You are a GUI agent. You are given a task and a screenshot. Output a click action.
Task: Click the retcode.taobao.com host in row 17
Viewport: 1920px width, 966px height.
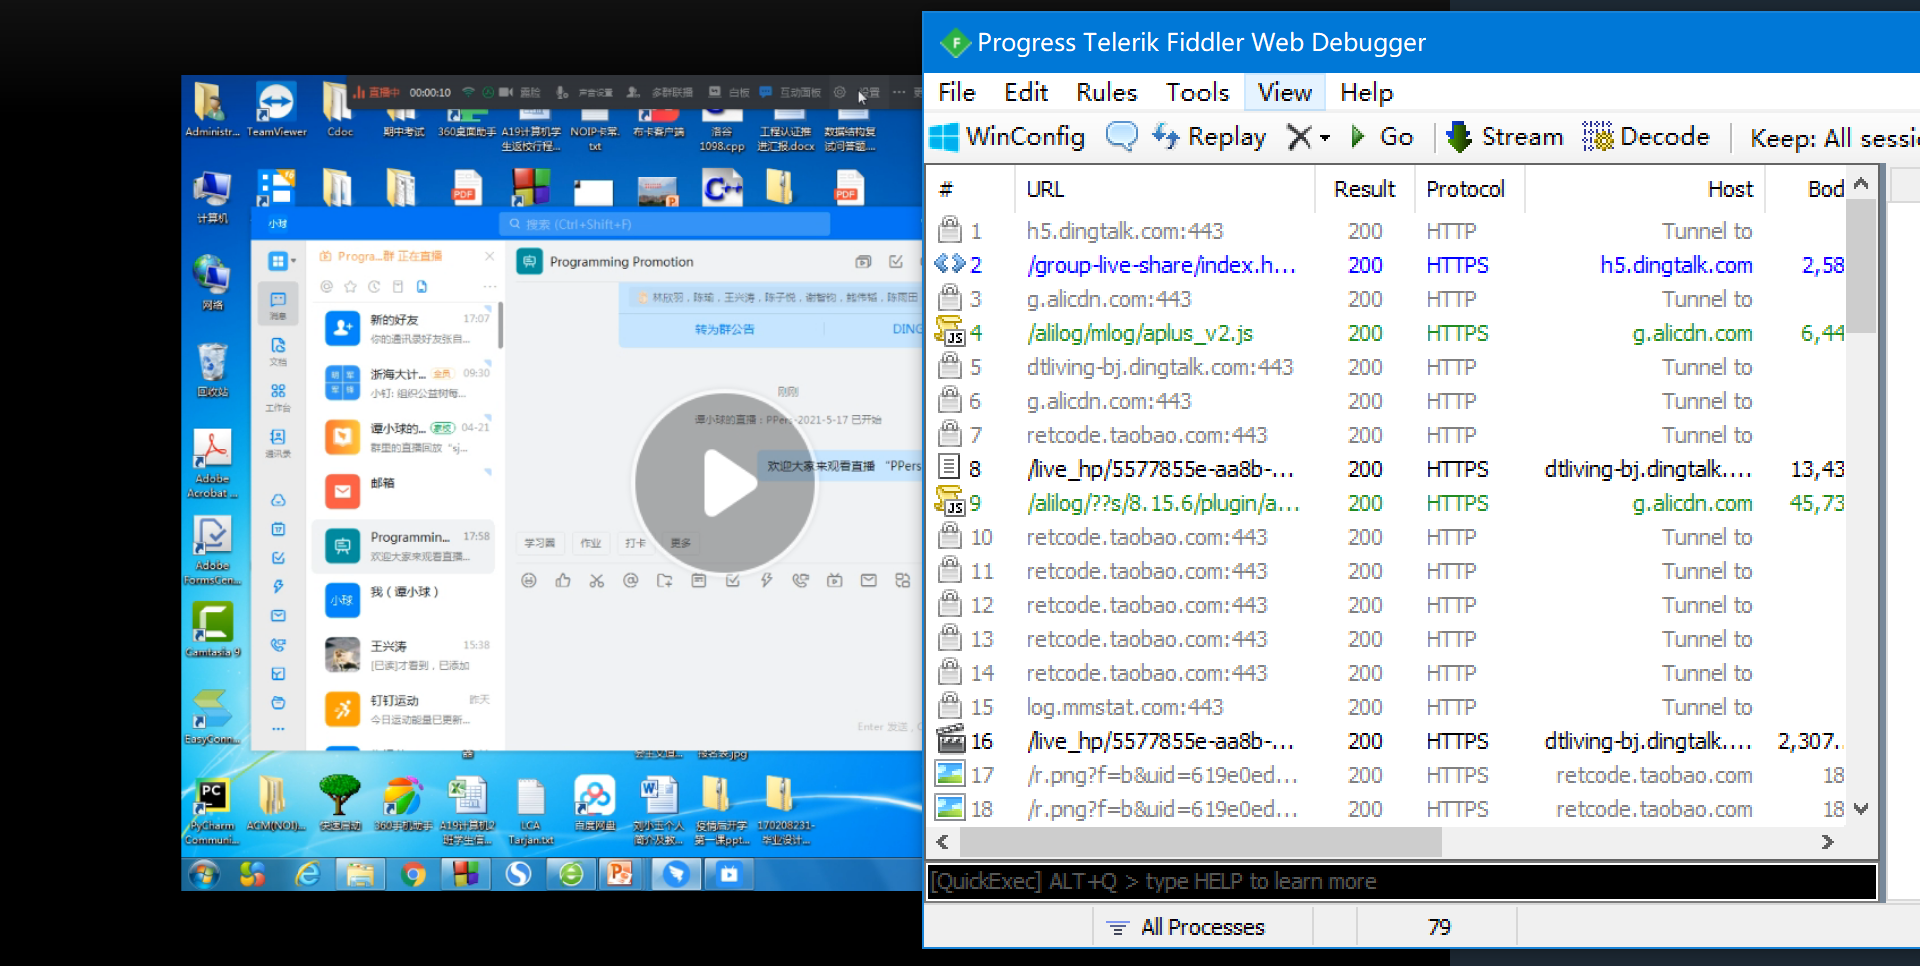point(1654,775)
